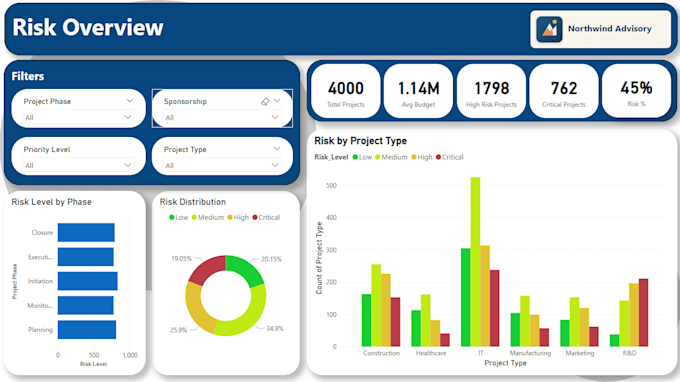
Task: Click the Northwind Advisory logo icon
Action: [x=549, y=29]
